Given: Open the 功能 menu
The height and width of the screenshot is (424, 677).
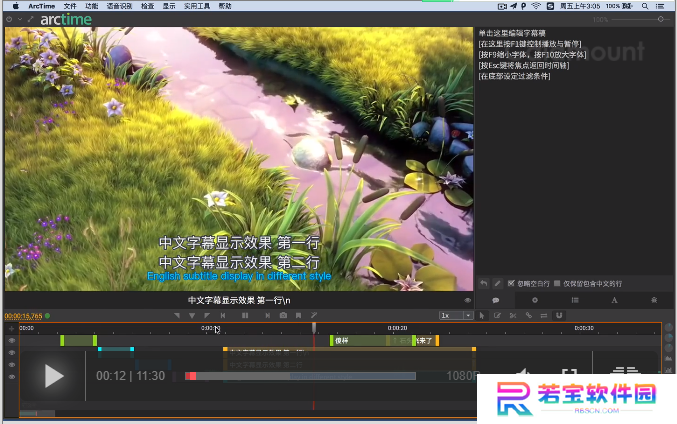Looking at the screenshot, I should (92, 6).
